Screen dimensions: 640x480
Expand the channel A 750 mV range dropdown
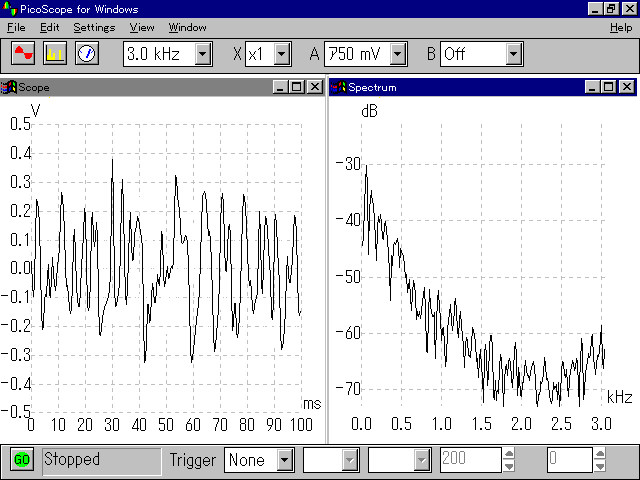tap(398, 54)
